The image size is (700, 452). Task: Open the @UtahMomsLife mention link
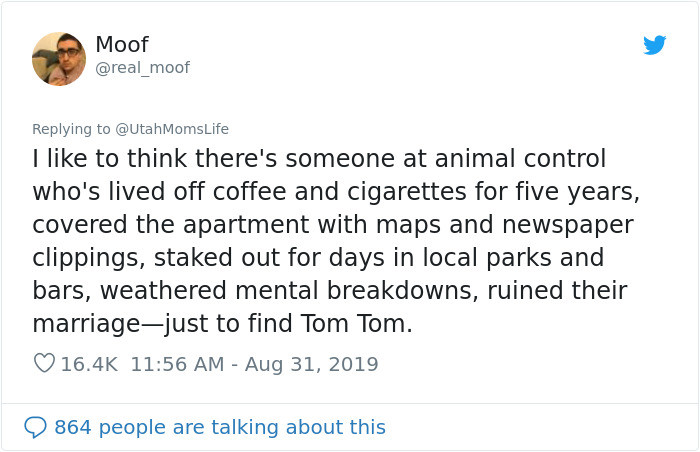click(x=172, y=129)
